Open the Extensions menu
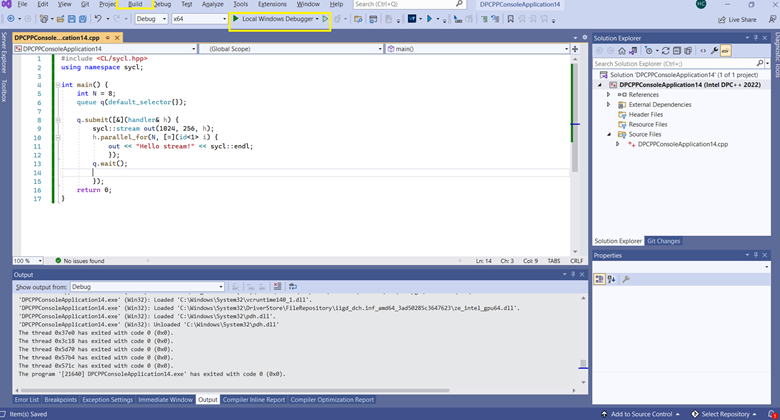The image size is (780, 420). 272,4
